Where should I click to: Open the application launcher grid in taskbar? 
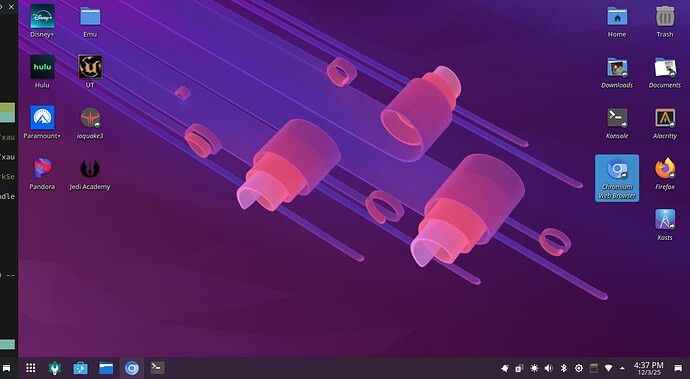(x=30, y=368)
